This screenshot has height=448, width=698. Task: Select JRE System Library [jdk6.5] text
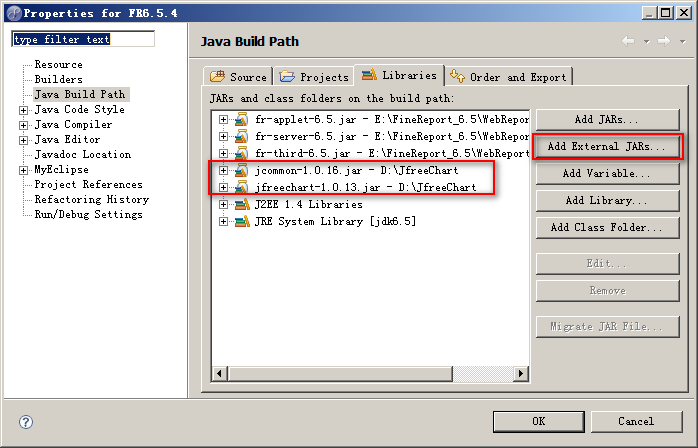point(336,221)
